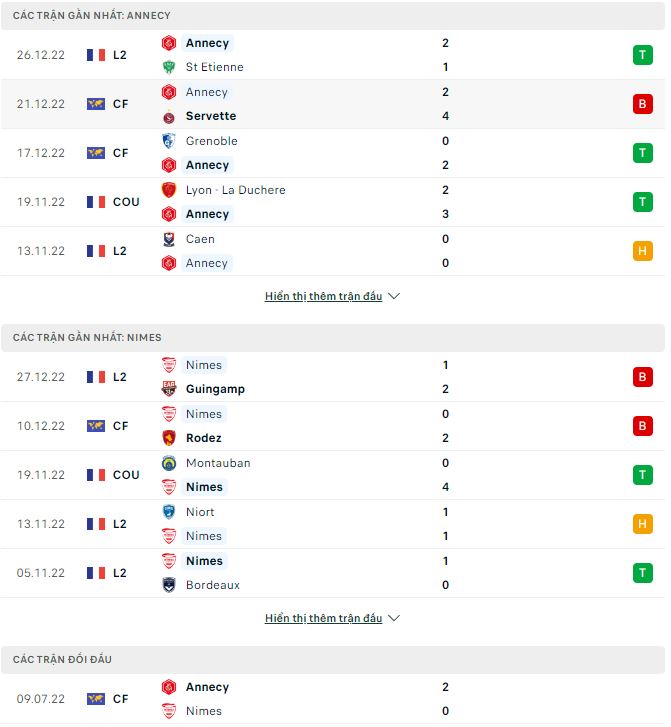The height and width of the screenshot is (727, 671).
Task: Click the green T badge for Nimes–Bordeaux
Action: click(642, 573)
